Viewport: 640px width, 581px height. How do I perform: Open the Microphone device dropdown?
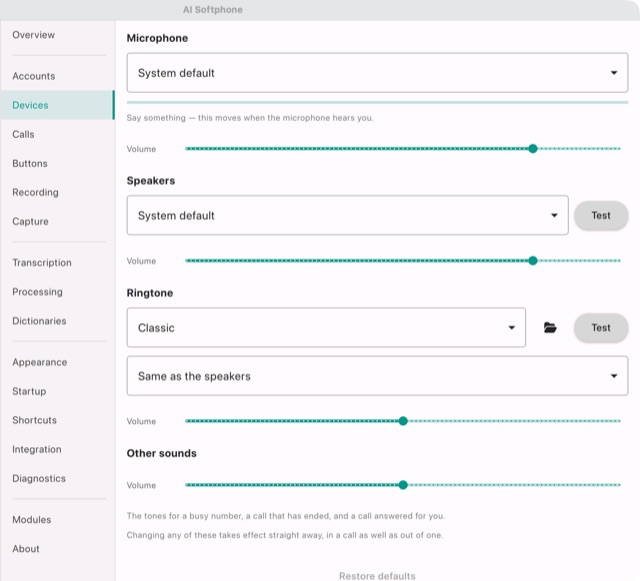pyautogui.click(x=377, y=73)
